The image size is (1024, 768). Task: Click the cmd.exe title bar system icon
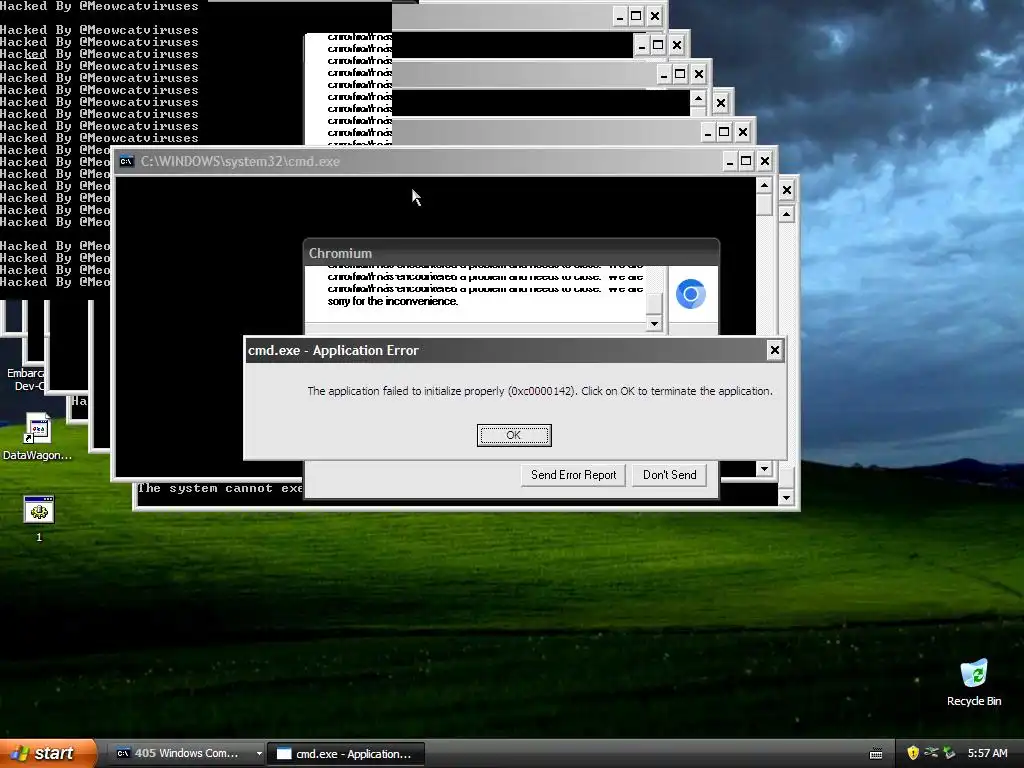coord(127,161)
